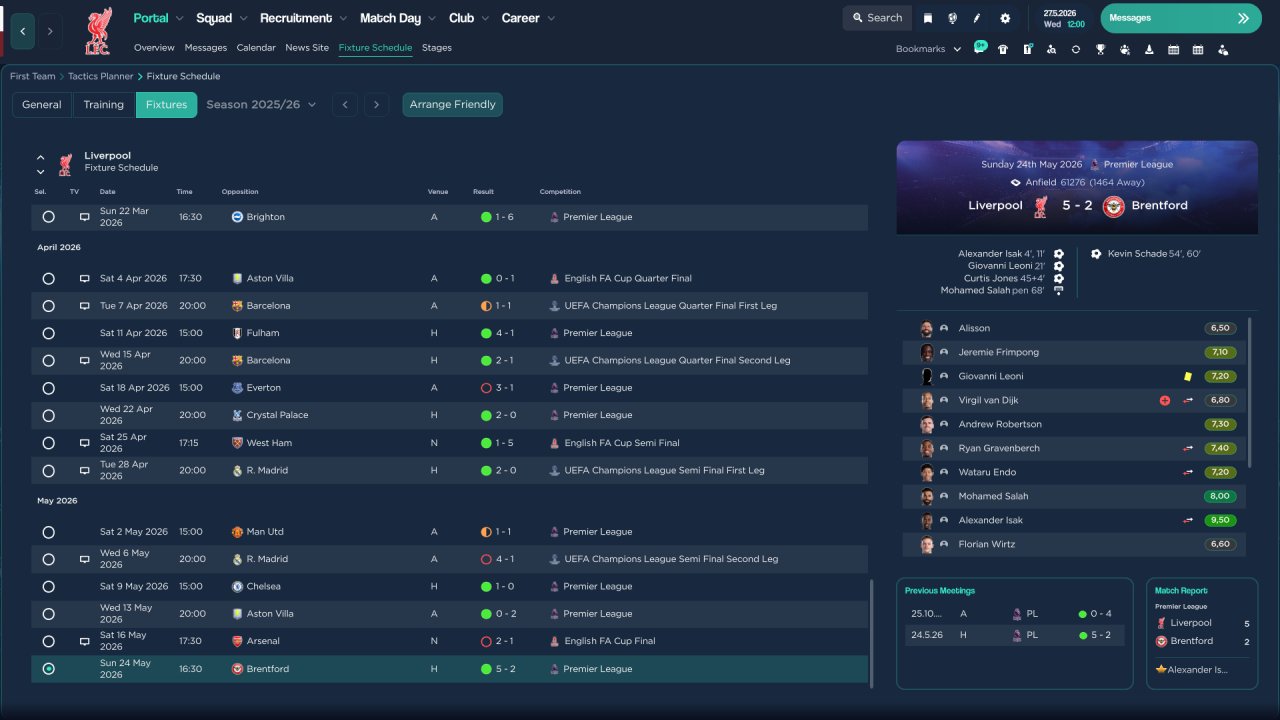The image size is (1280, 720).
Task: Select the Man Utd fixture radio button
Action: coord(48,532)
